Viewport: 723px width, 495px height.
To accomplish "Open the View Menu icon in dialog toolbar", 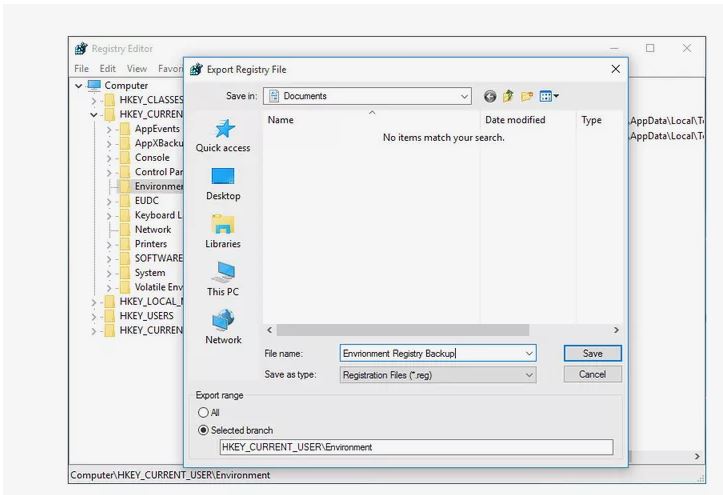I will [549, 96].
